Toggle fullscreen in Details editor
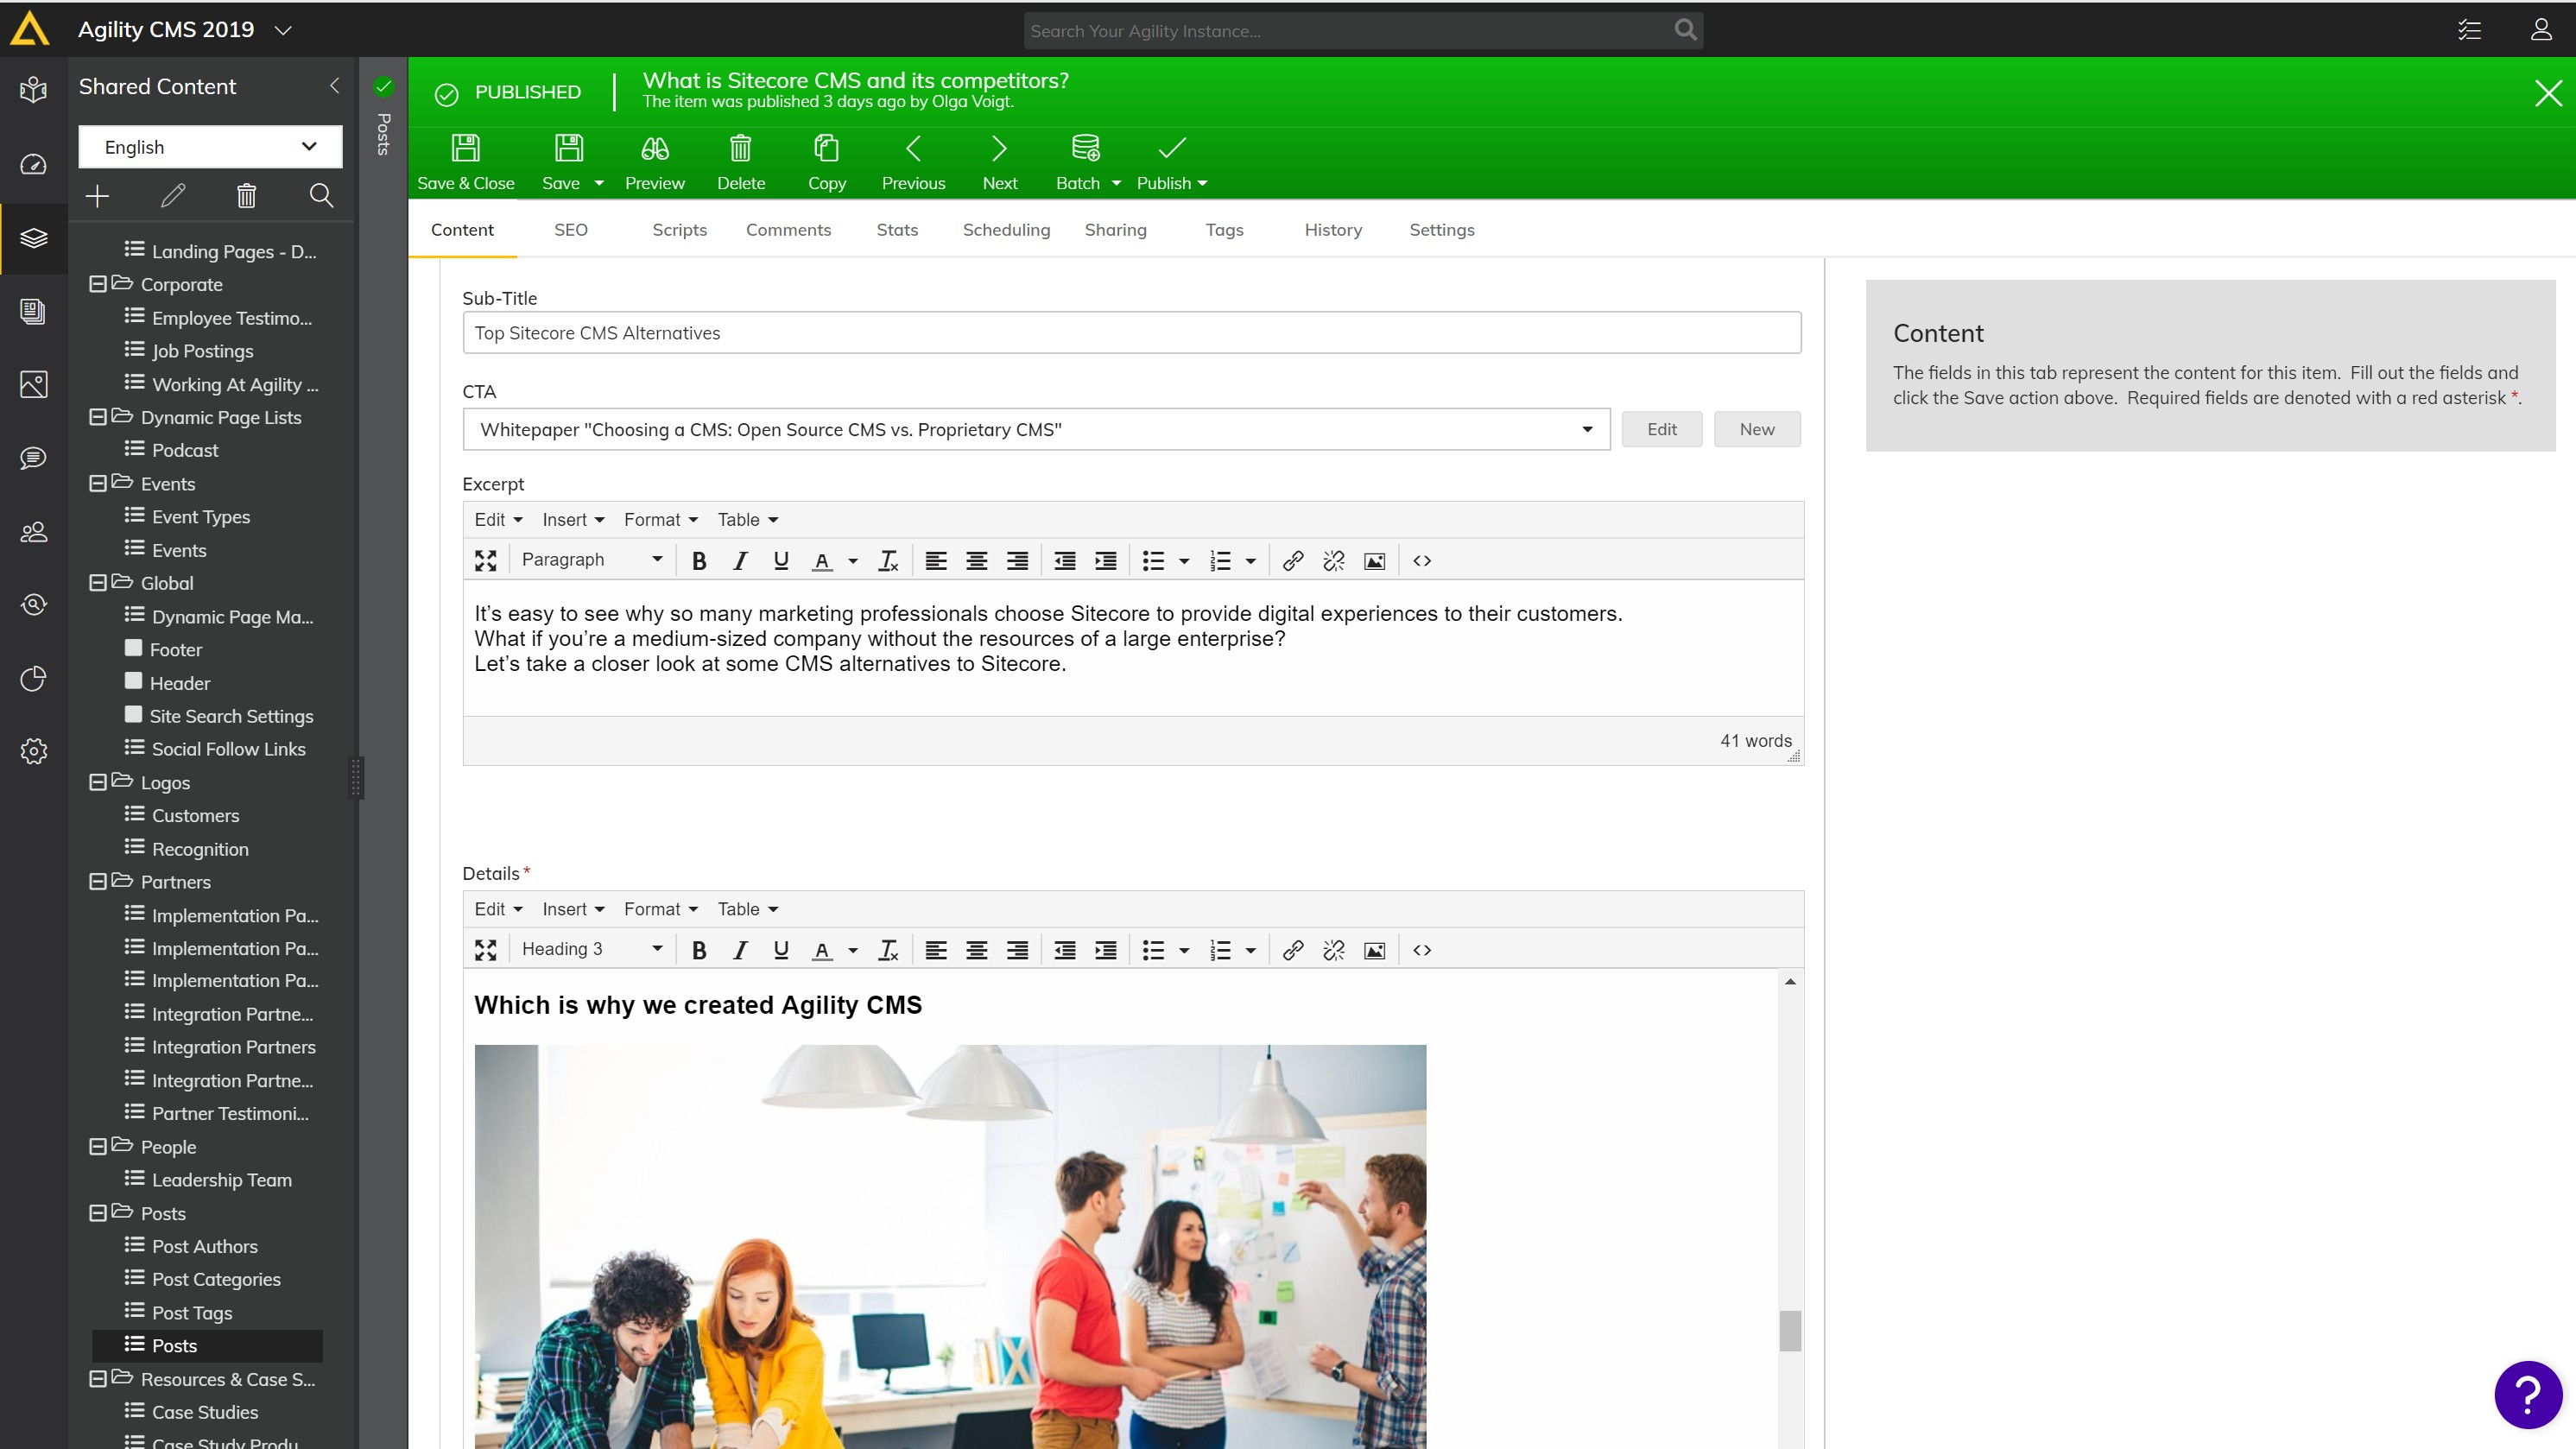This screenshot has width=2576, height=1449. click(x=485, y=950)
